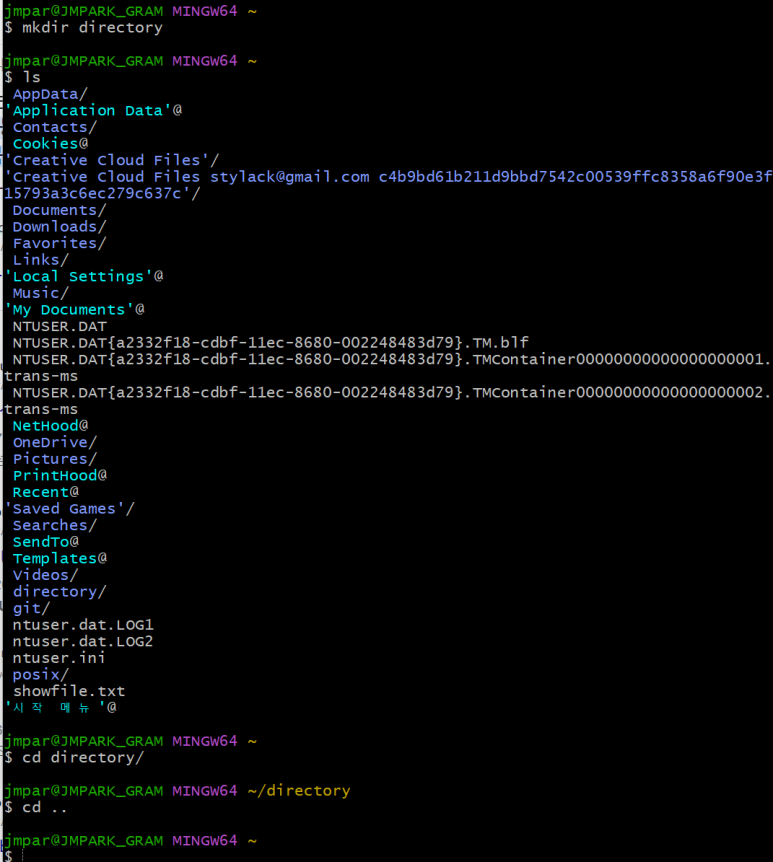This screenshot has width=773, height=862.
Task: Click the Templates@ entry
Action: pos(59,558)
